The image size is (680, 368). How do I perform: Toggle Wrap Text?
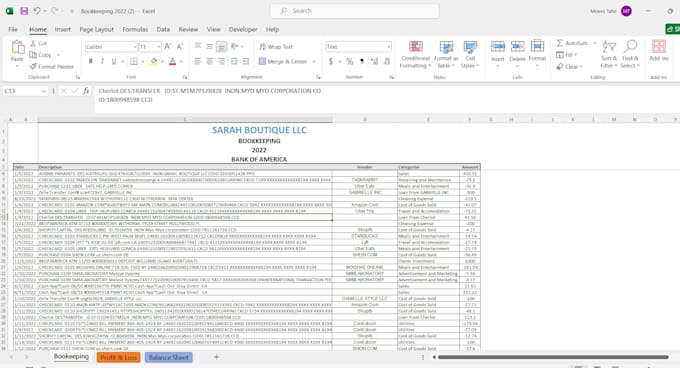click(x=276, y=47)
